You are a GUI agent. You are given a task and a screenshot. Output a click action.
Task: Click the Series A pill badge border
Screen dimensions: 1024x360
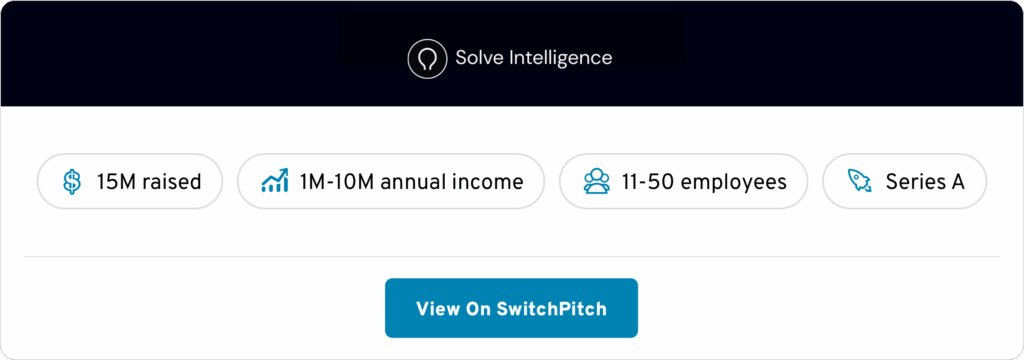pos(904,154)
